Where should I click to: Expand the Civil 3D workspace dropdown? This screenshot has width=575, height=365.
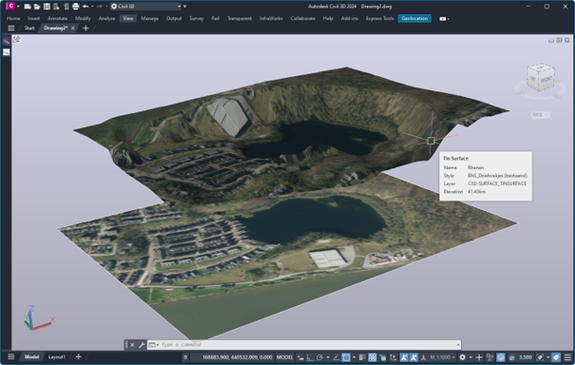pyautogui.click(x=179, y=6)
